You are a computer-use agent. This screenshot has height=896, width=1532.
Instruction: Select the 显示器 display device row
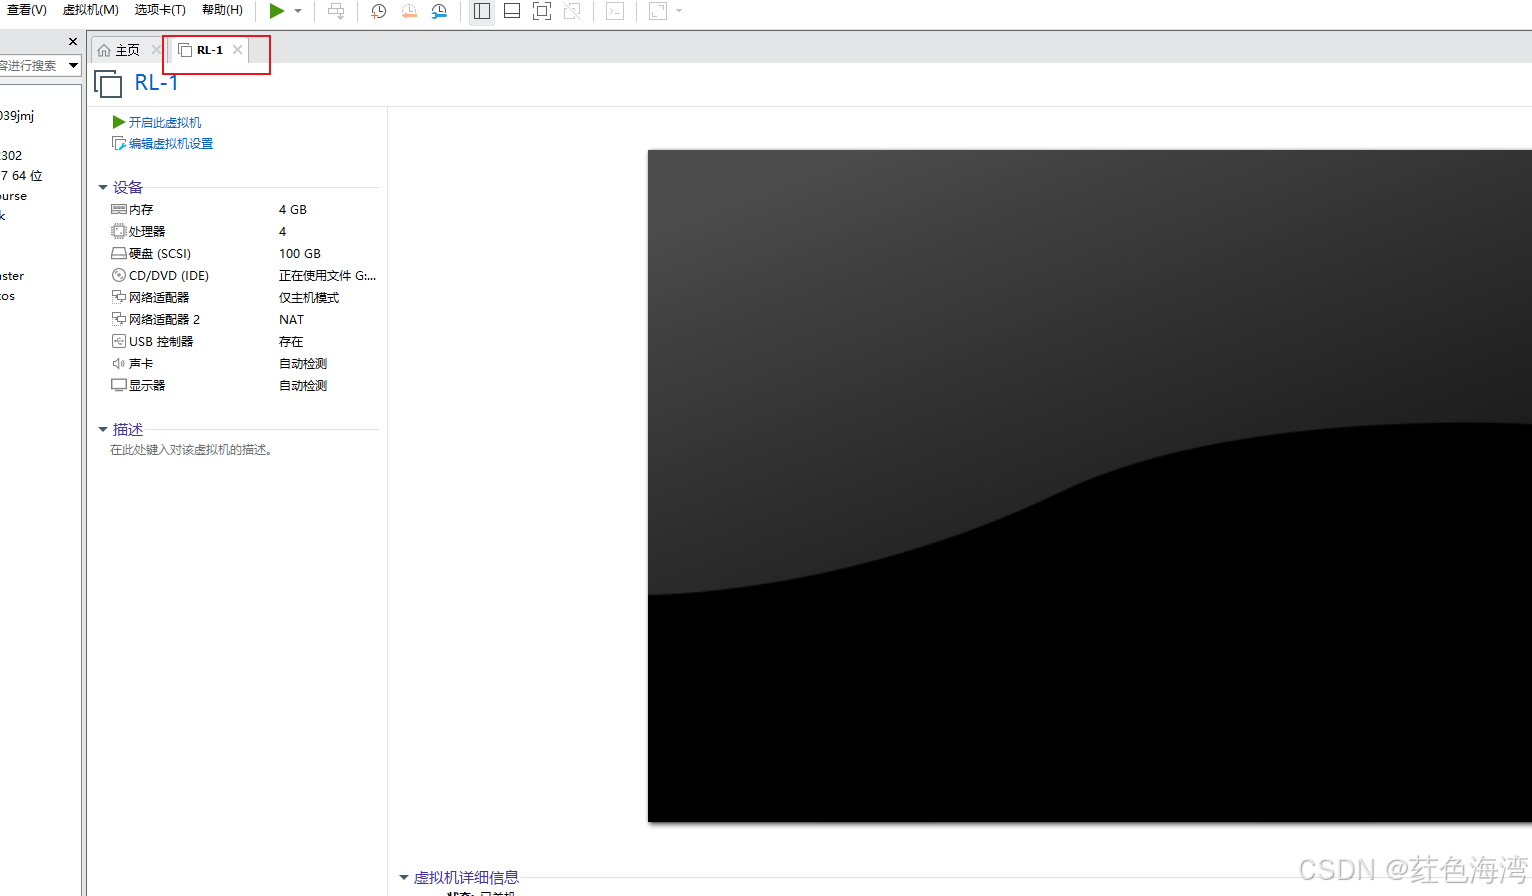(x=243, y=386)
